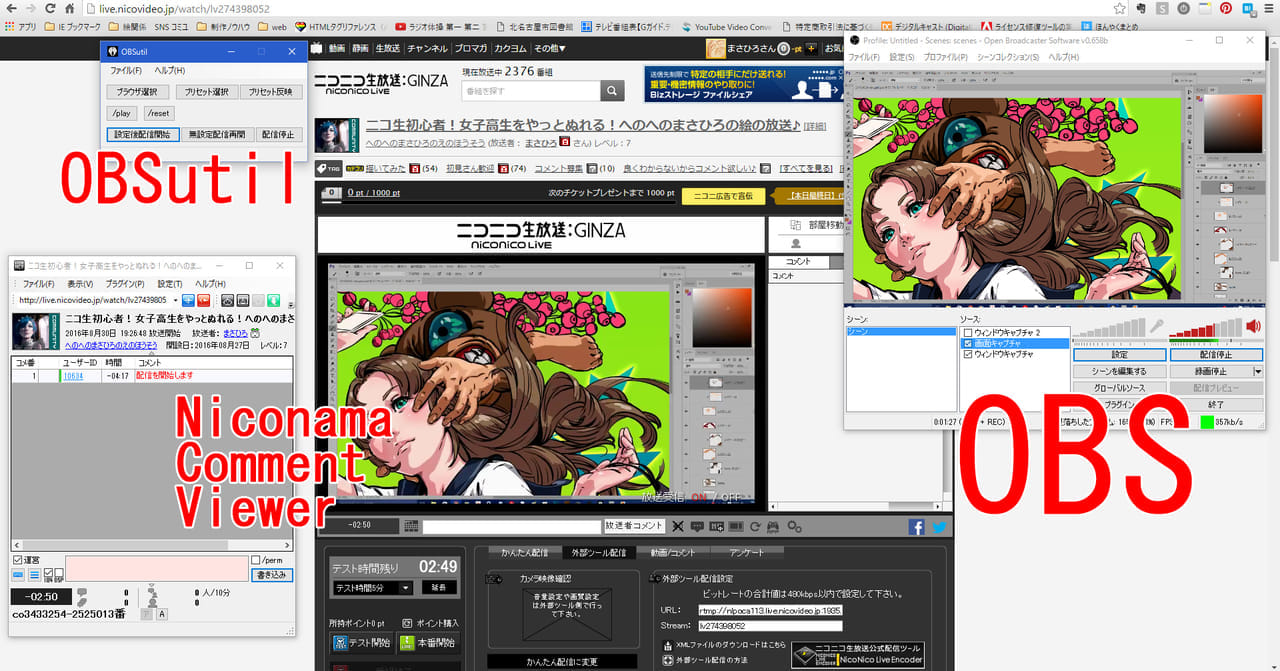
Task: Click the gears settings icon in player bar
Action: pyautogui.click(x=795, y=527)
